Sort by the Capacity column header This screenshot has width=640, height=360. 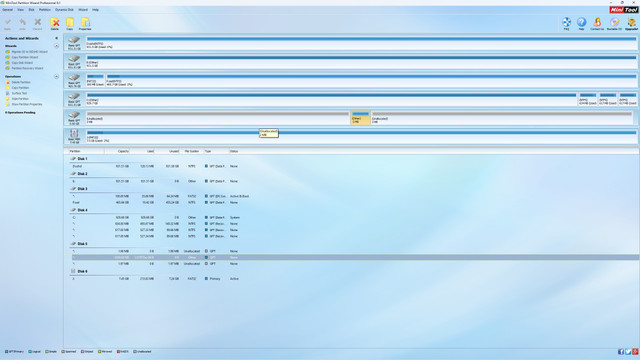click(x=117, y=151)
